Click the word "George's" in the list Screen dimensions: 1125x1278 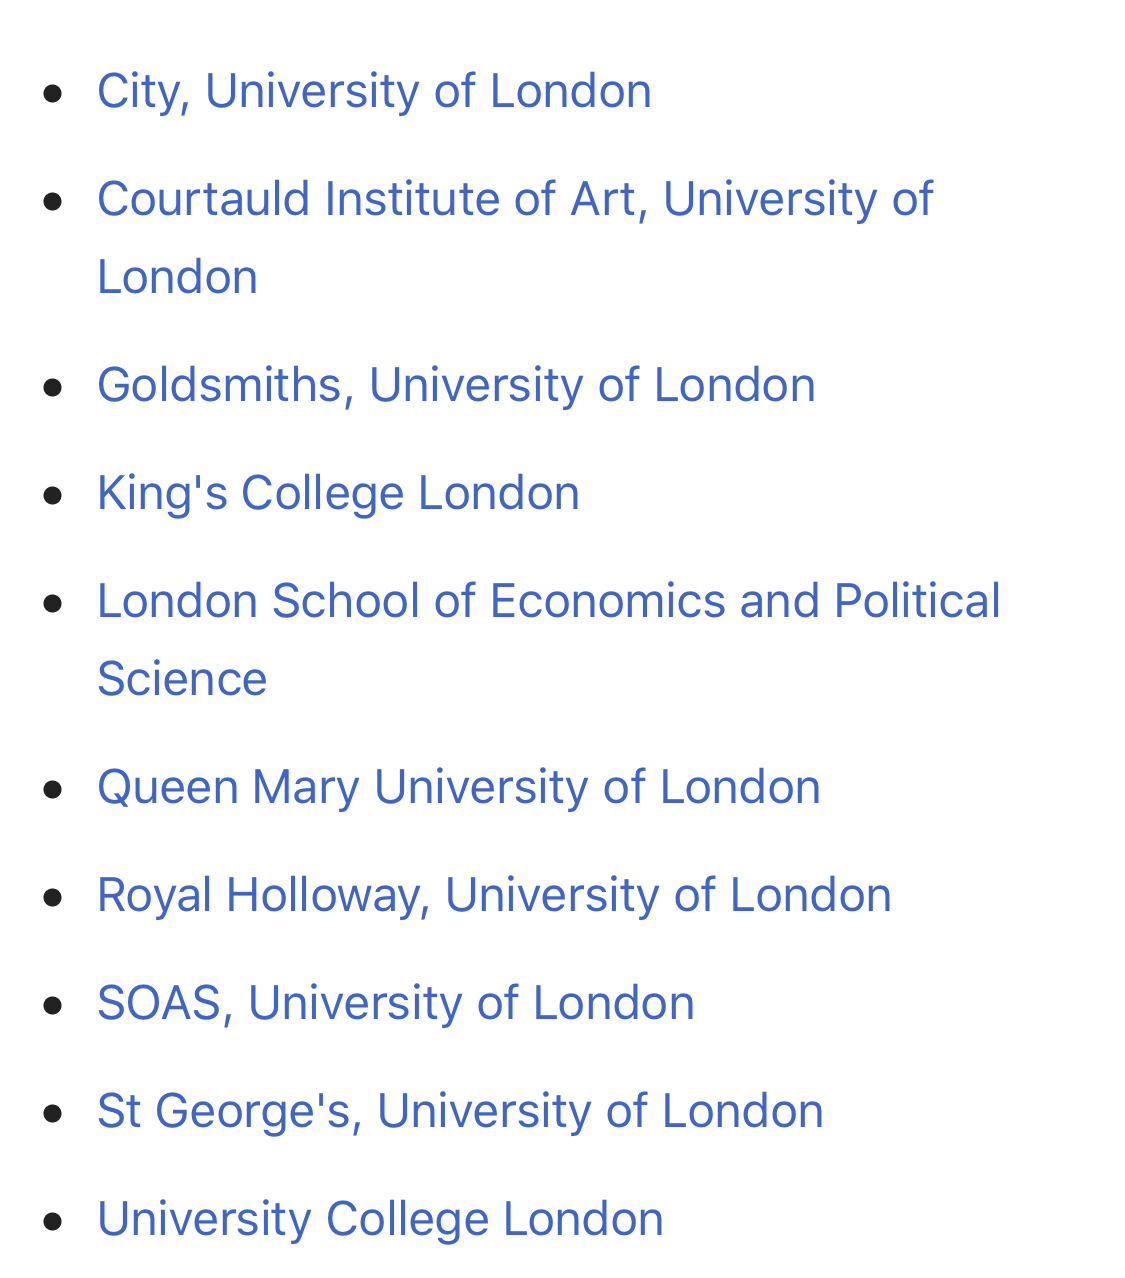pos(252,1111)
